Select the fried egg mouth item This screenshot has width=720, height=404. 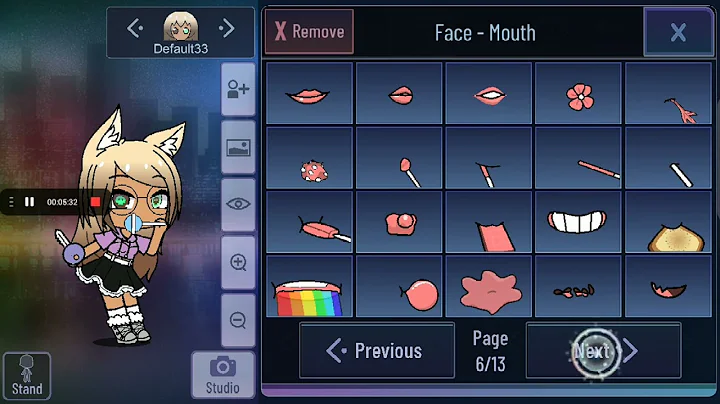[x=399, y=222]
